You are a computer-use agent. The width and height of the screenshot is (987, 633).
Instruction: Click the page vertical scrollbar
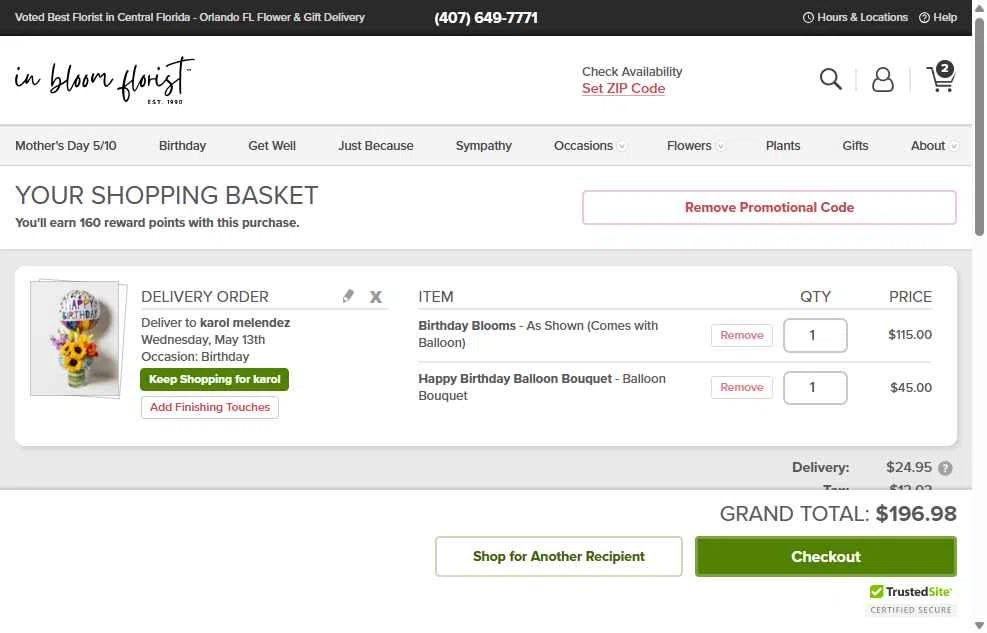tap(979, 126)
